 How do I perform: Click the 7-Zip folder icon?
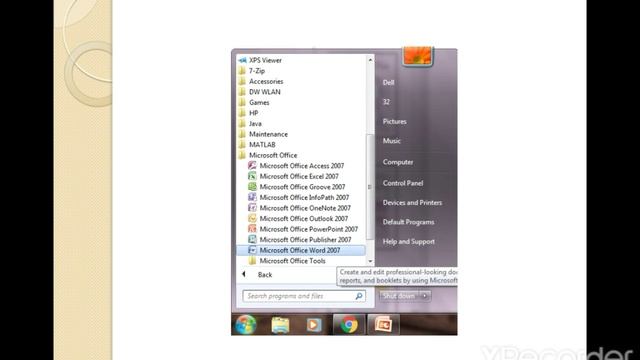click(242, 71)
